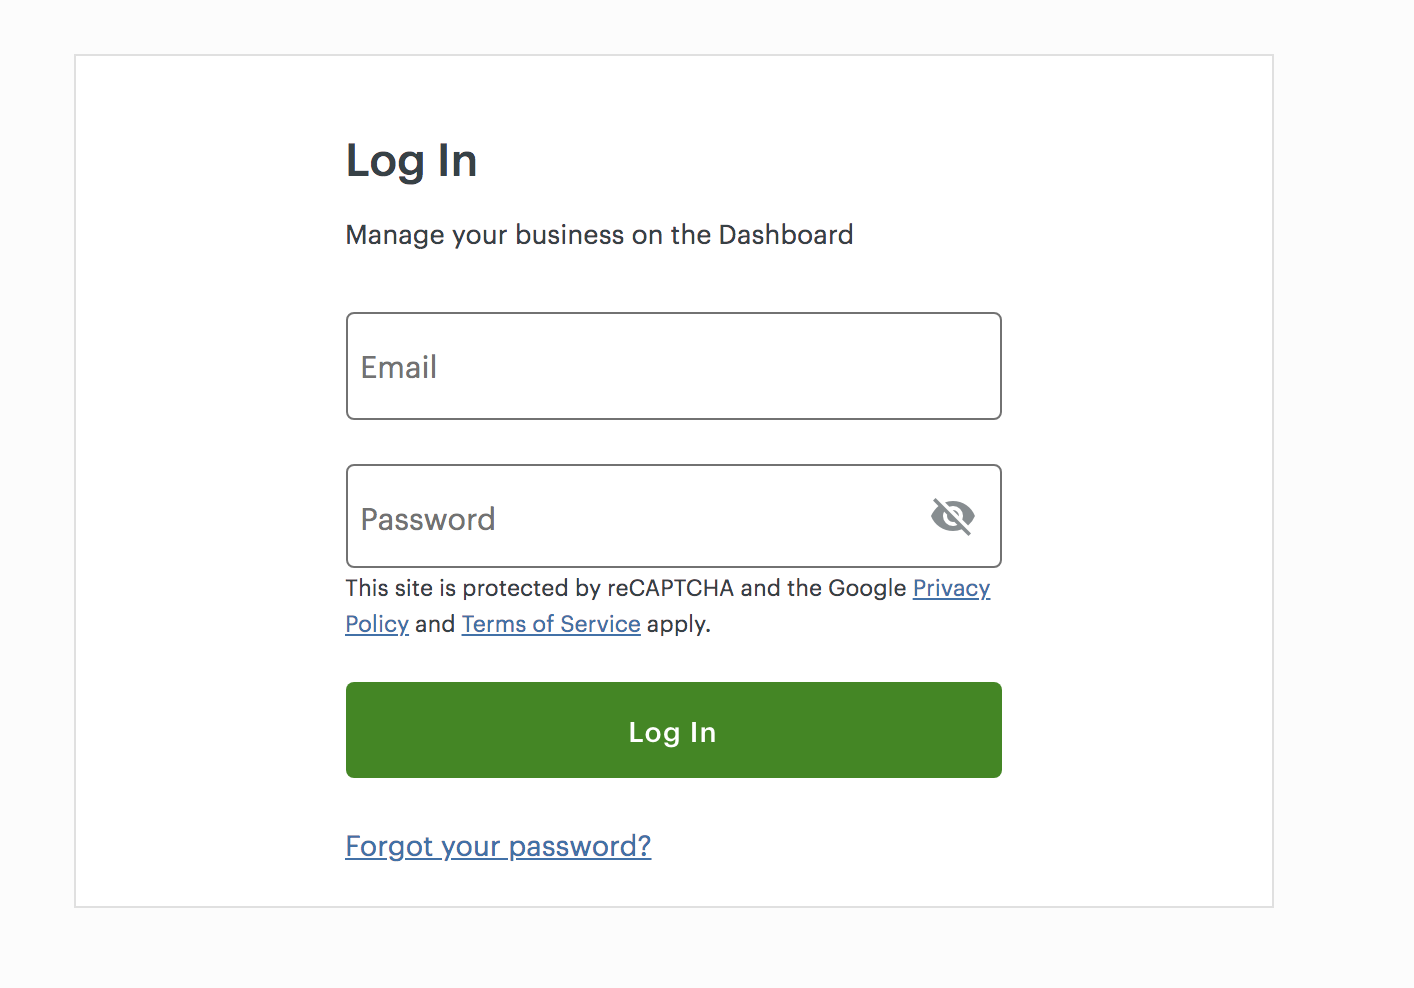Submit the login form
1414x988 pixels.
point(673,730)
